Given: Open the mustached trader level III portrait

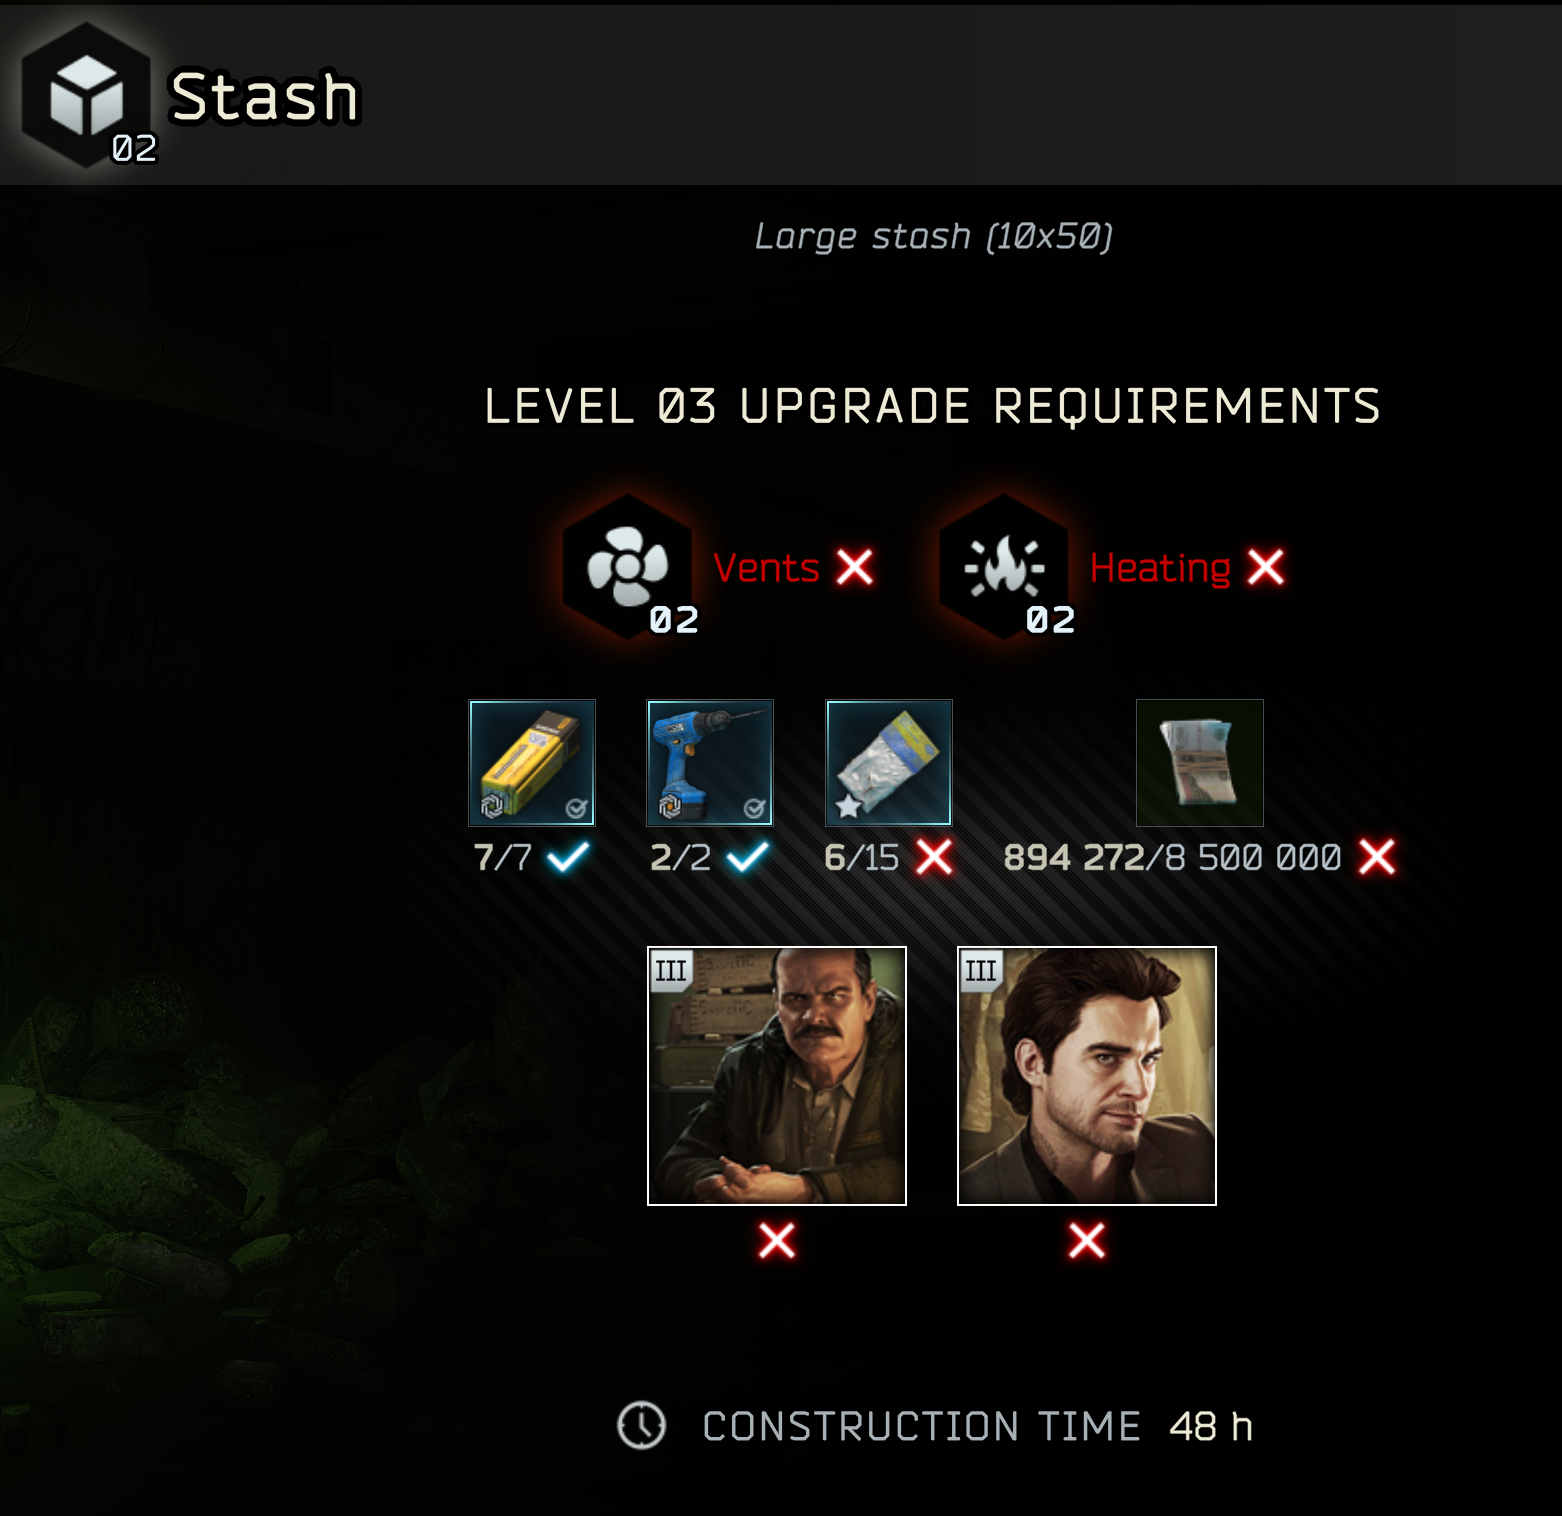Looking at the screenshot, I should point(777,1076).
